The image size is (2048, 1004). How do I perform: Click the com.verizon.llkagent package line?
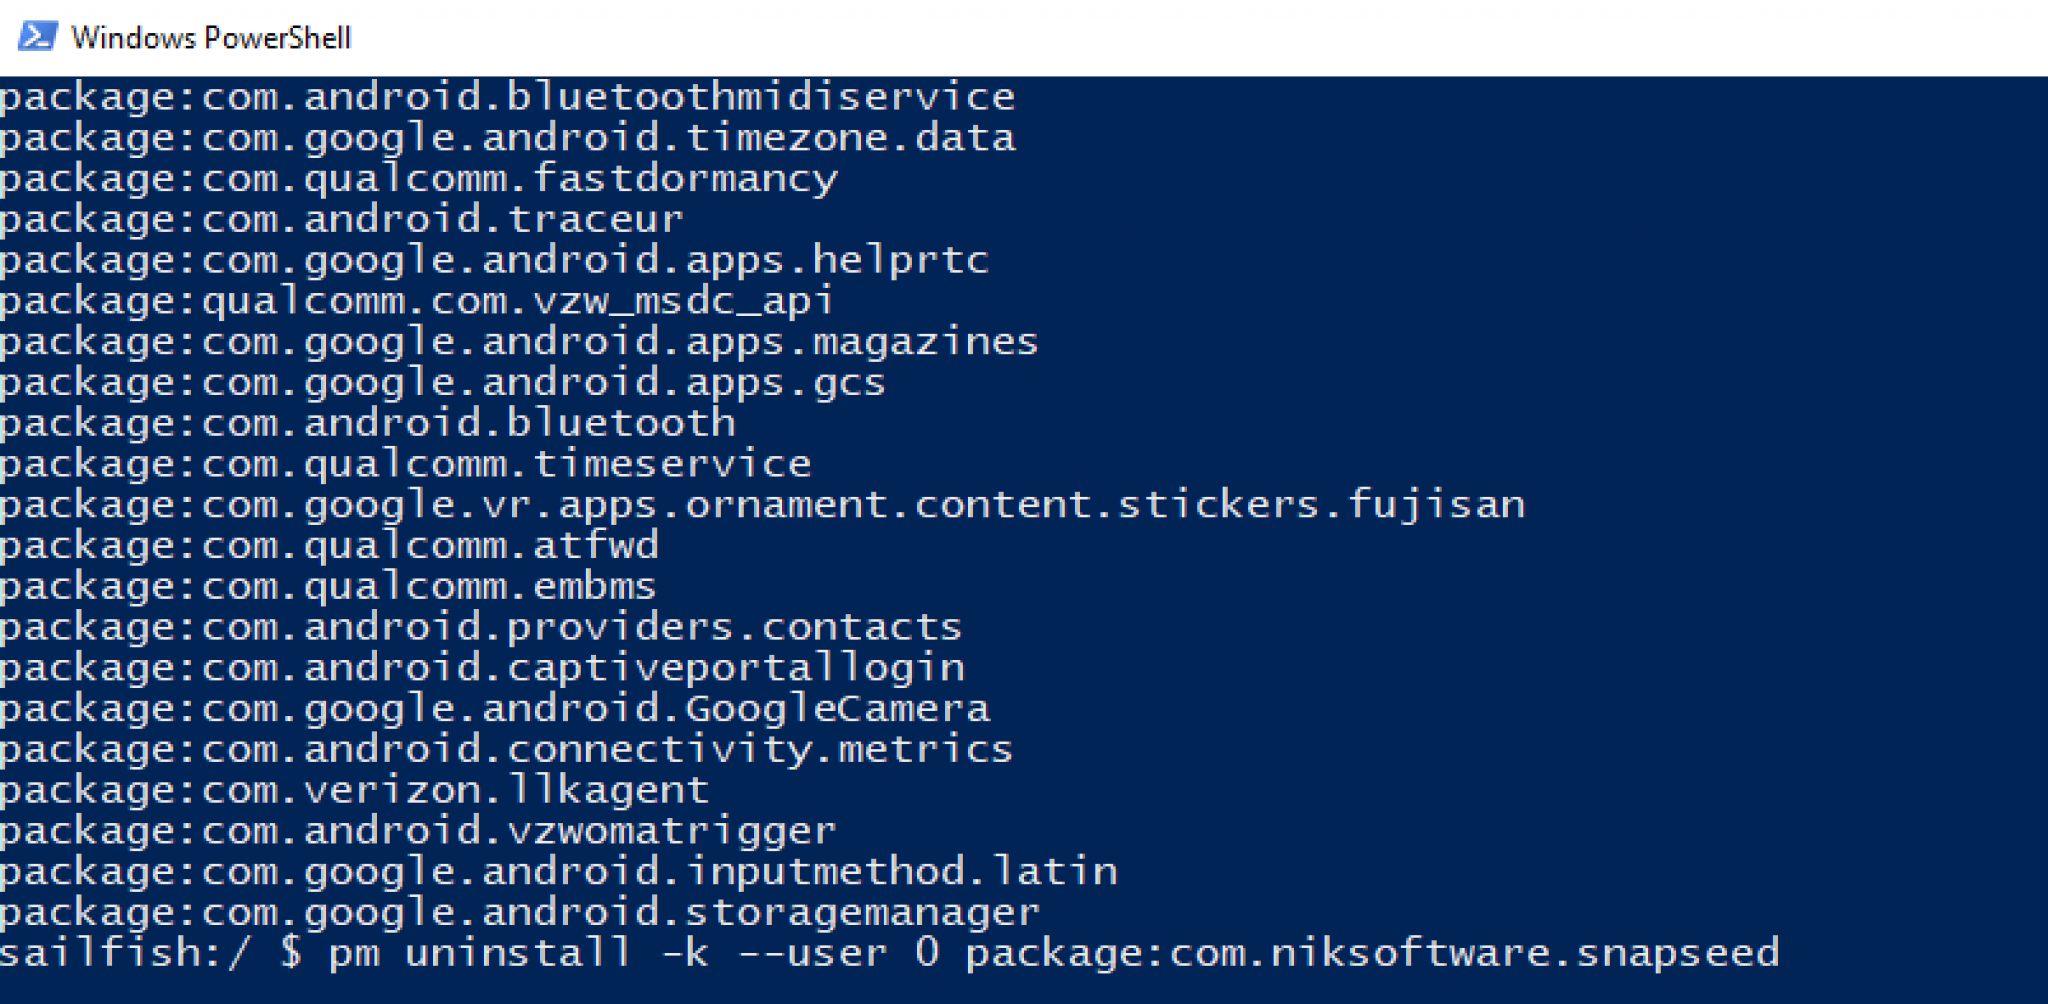pyautogui.click(x=354, y=790)
